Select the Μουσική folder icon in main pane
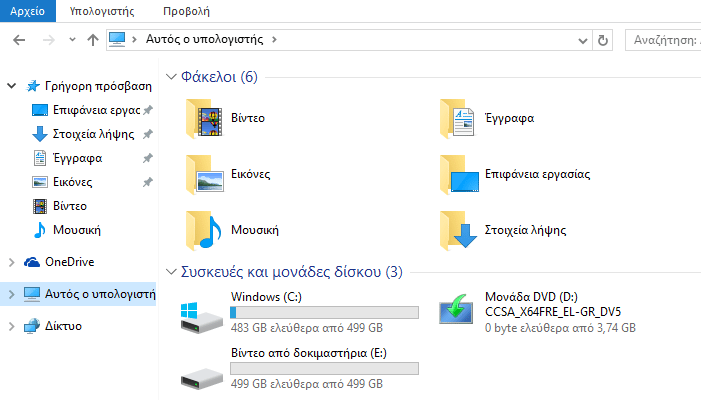701x400 pixels. pos(204,231)
